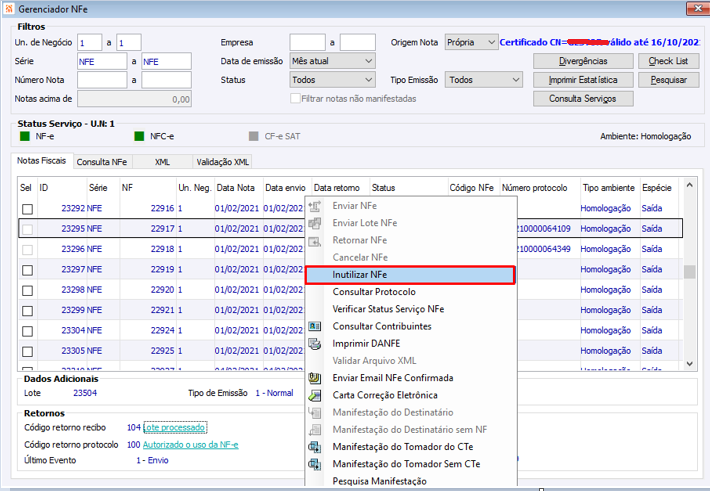The image size is (710, 491).
Task: Click the green NFC-e status indicator
Action: click(x=141, y=135)
